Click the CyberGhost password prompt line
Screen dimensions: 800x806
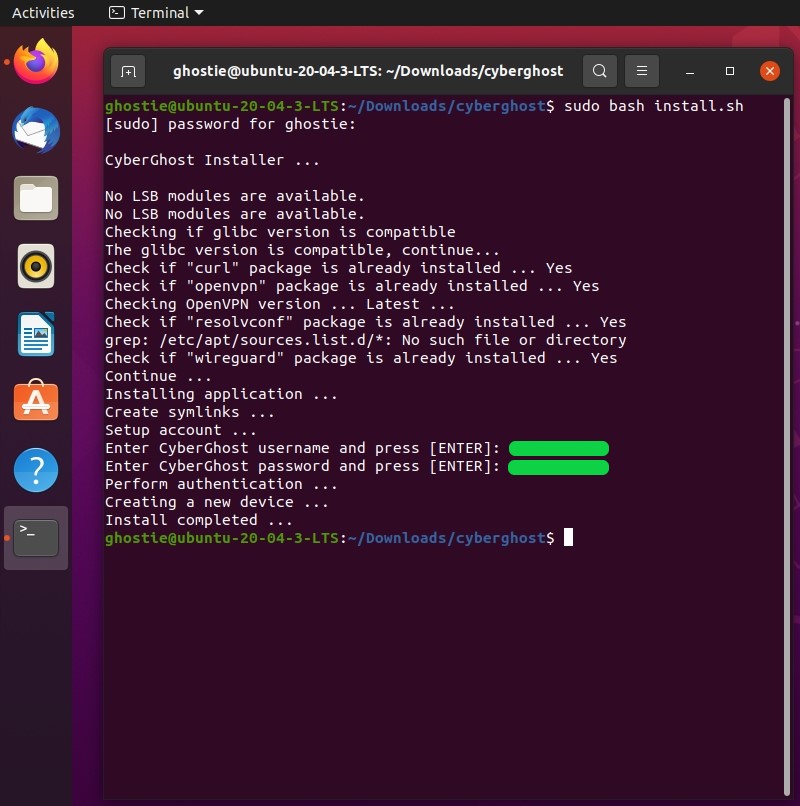[x=357, y=466]
